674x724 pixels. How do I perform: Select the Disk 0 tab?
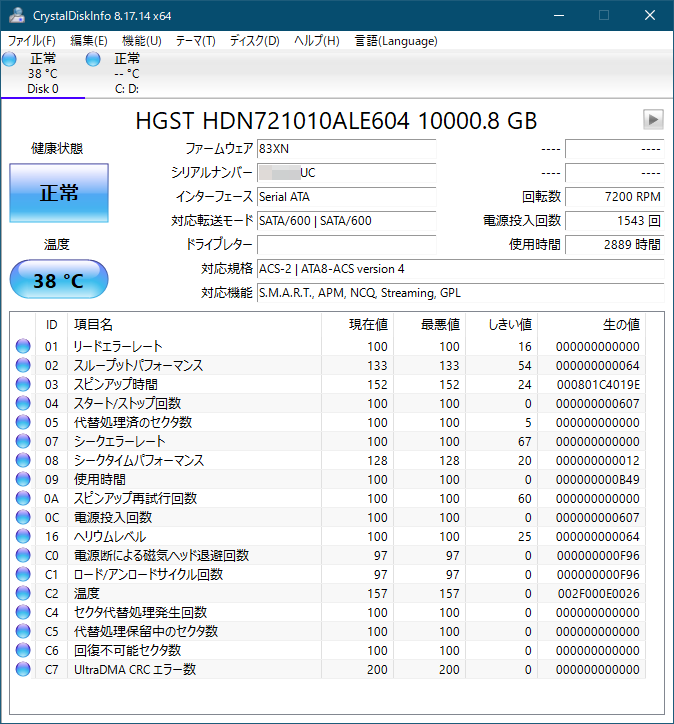[43, 74]
